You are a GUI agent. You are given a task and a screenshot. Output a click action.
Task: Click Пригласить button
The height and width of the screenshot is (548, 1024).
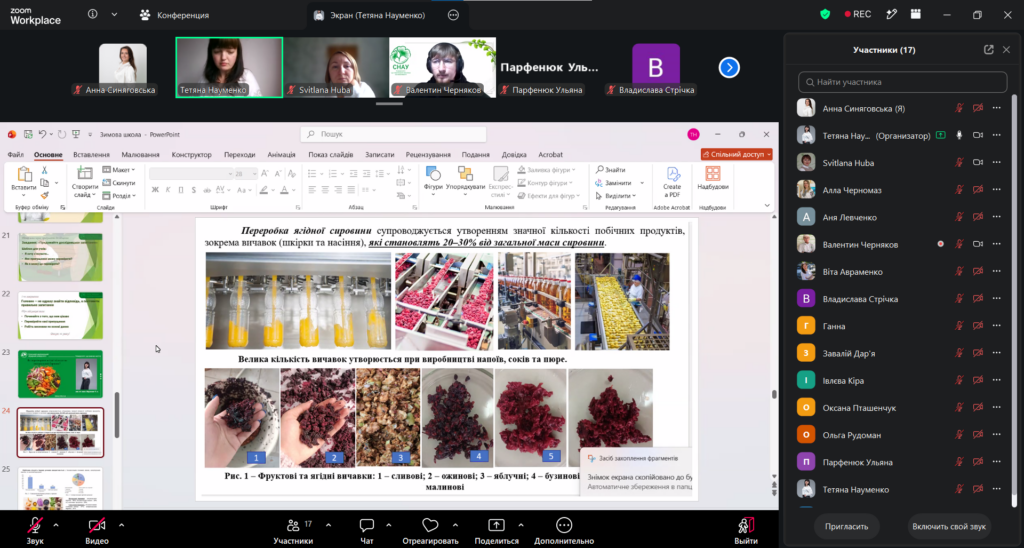(846, 526)
